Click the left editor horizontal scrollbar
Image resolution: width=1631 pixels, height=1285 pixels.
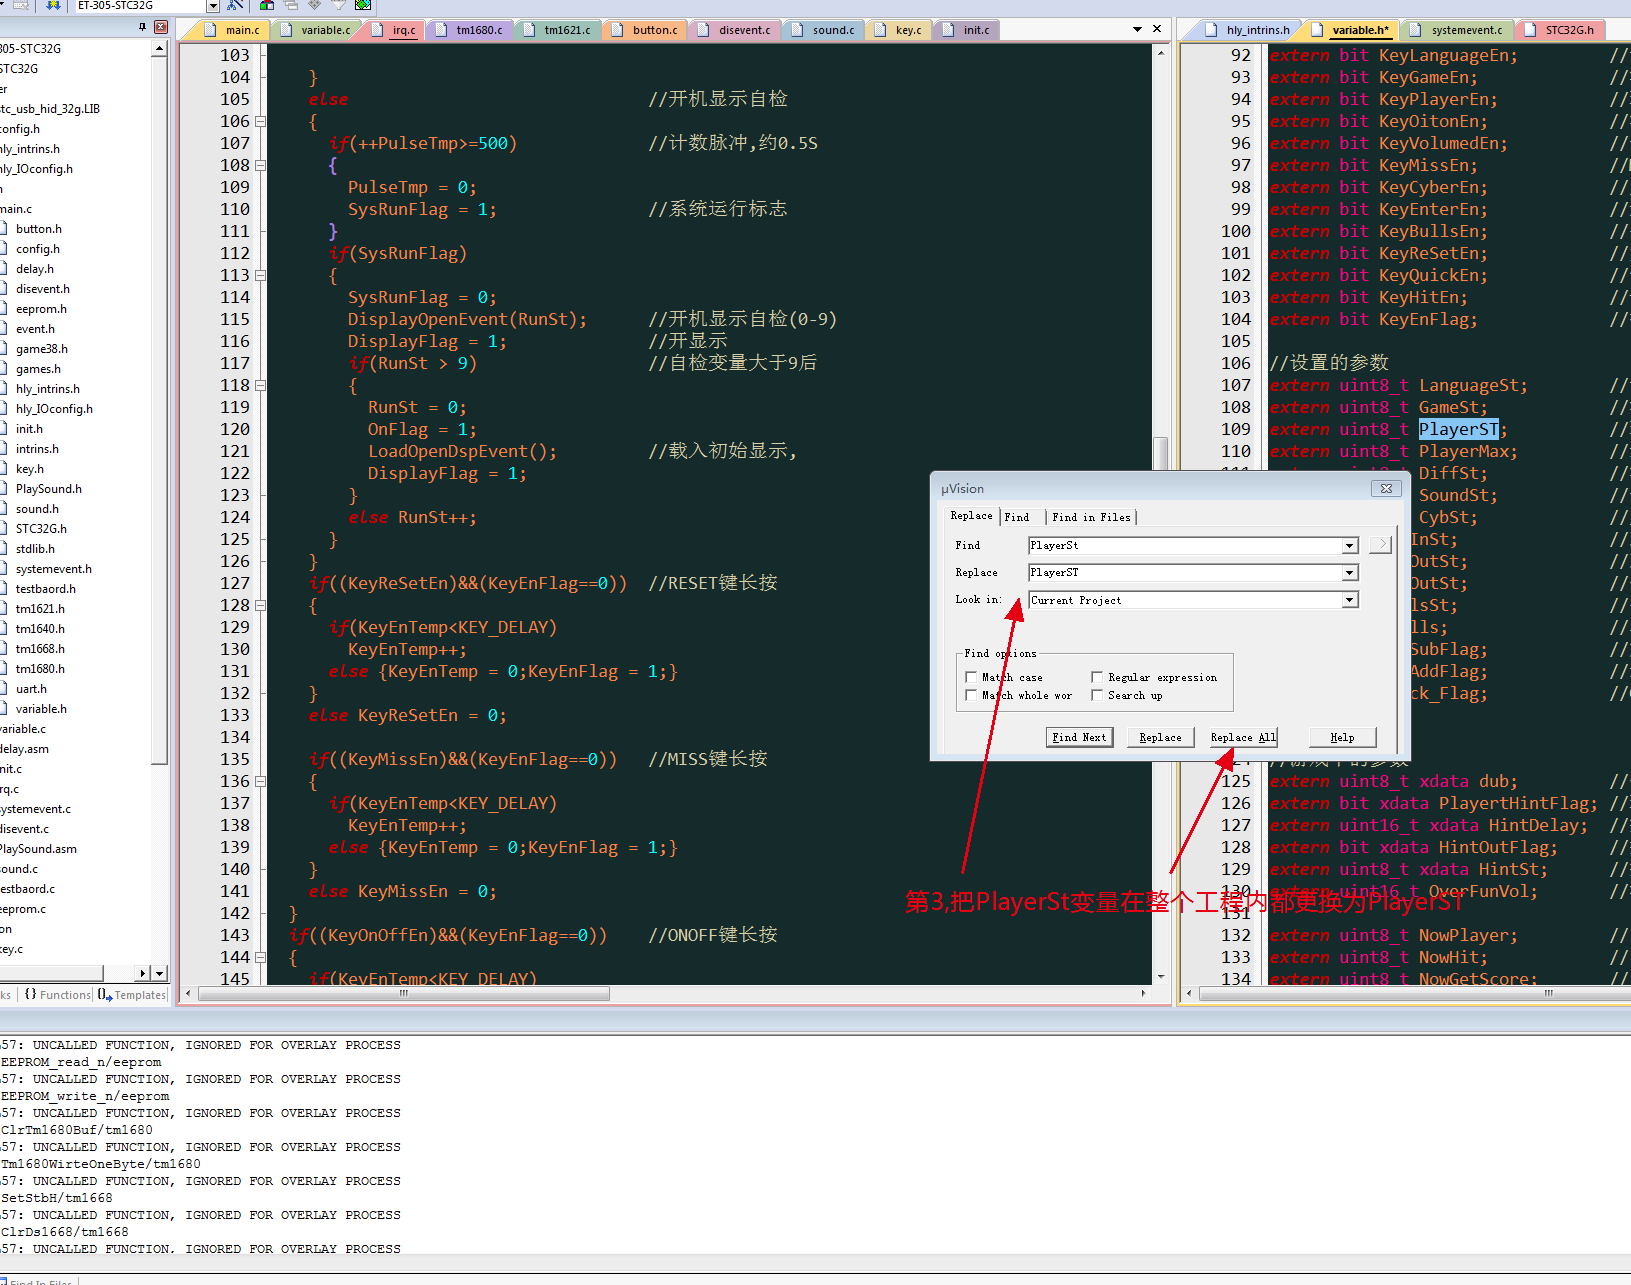tap(404, 994)
